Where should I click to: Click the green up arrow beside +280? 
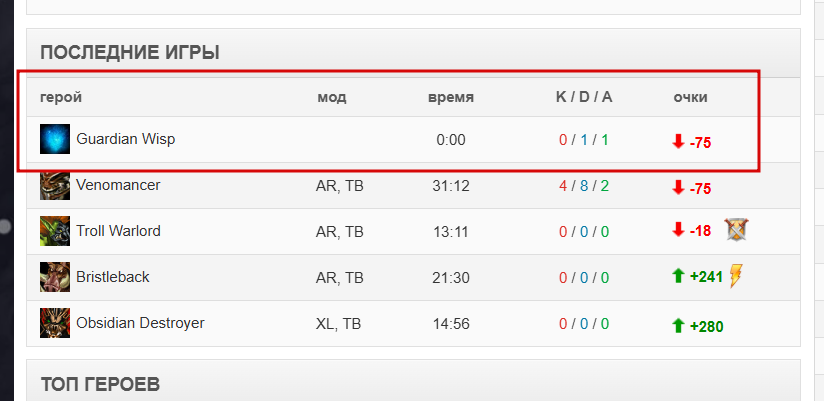pos(678,326)
